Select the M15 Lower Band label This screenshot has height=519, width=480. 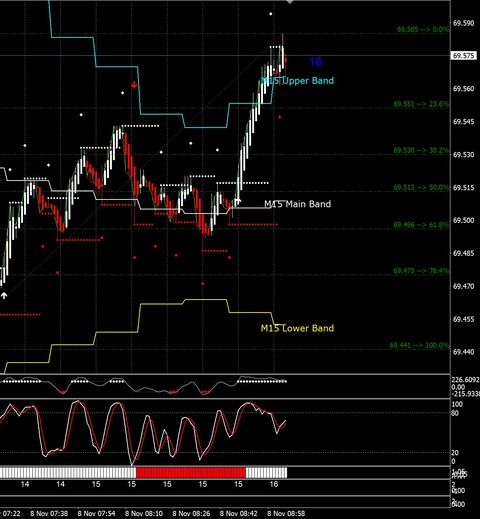pos(297,328)
